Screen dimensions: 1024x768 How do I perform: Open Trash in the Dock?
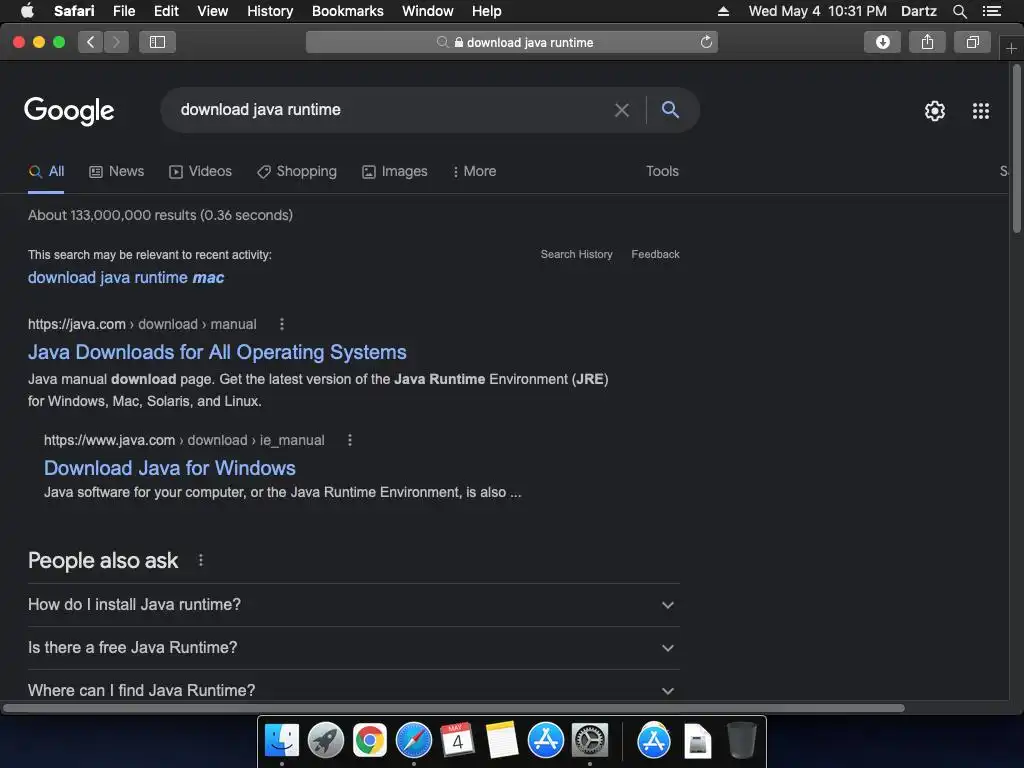741,741
